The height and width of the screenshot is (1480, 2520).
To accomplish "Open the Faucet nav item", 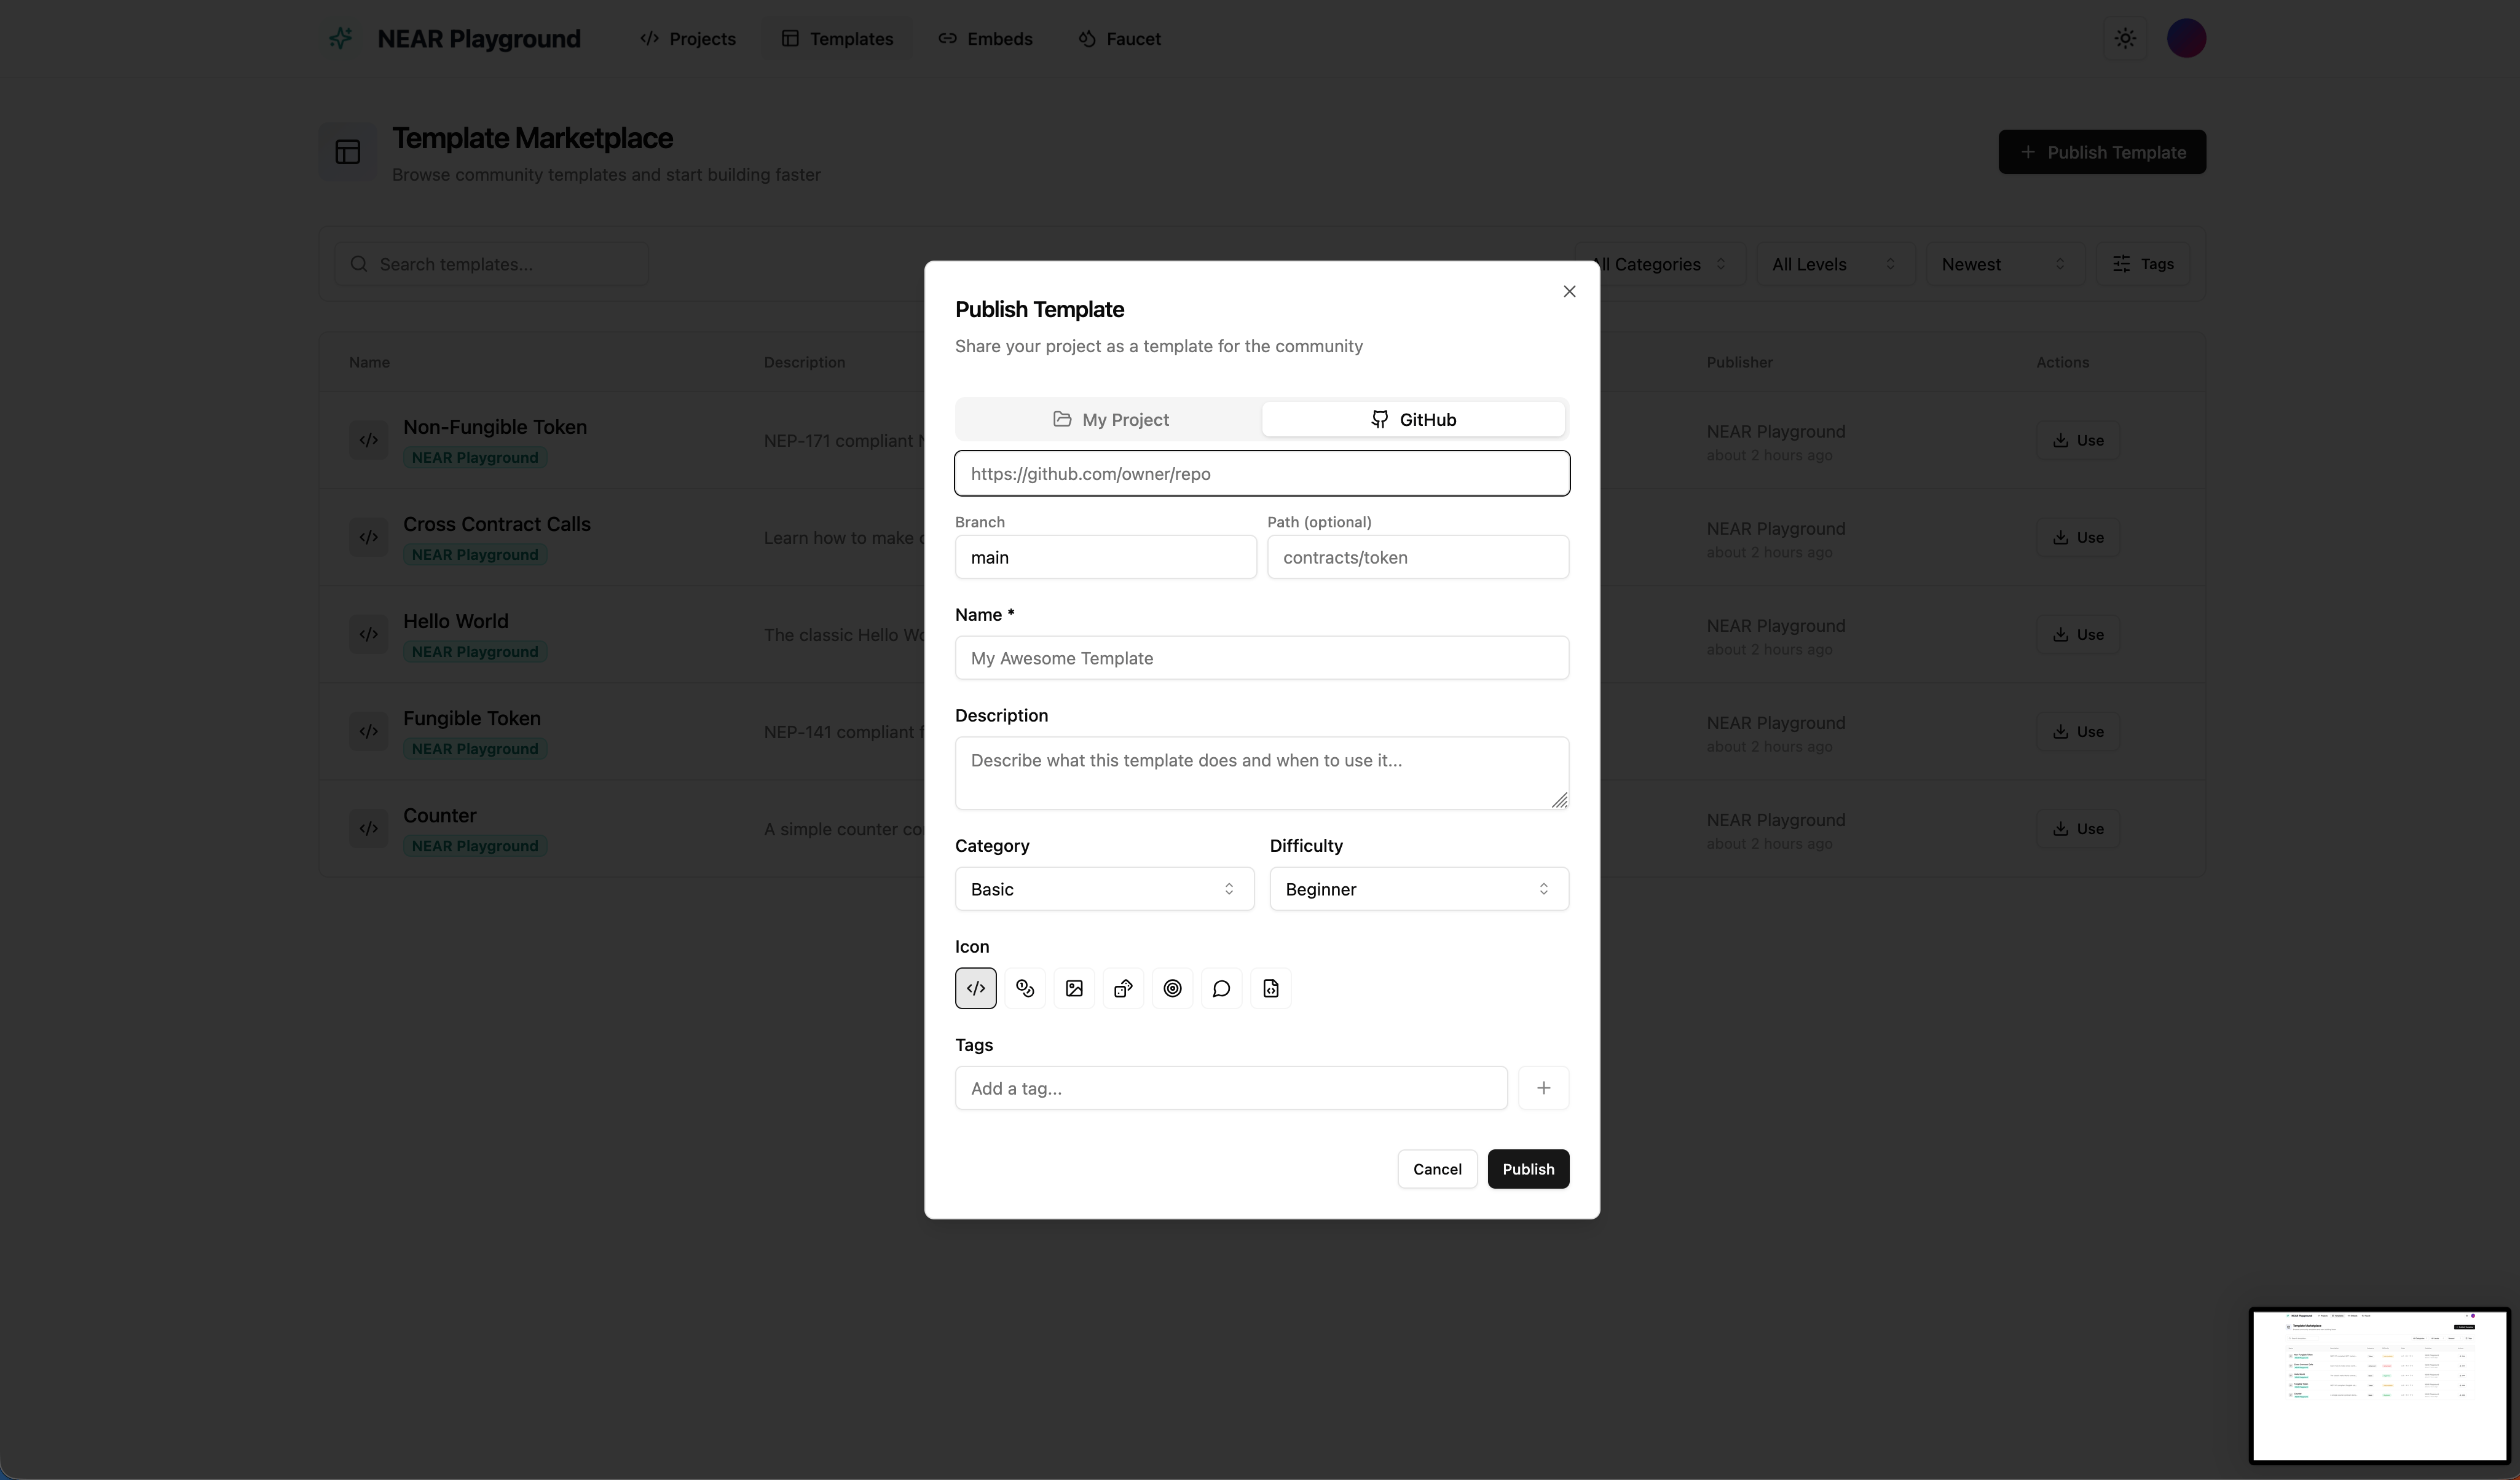I will (x=1119, y=38).
